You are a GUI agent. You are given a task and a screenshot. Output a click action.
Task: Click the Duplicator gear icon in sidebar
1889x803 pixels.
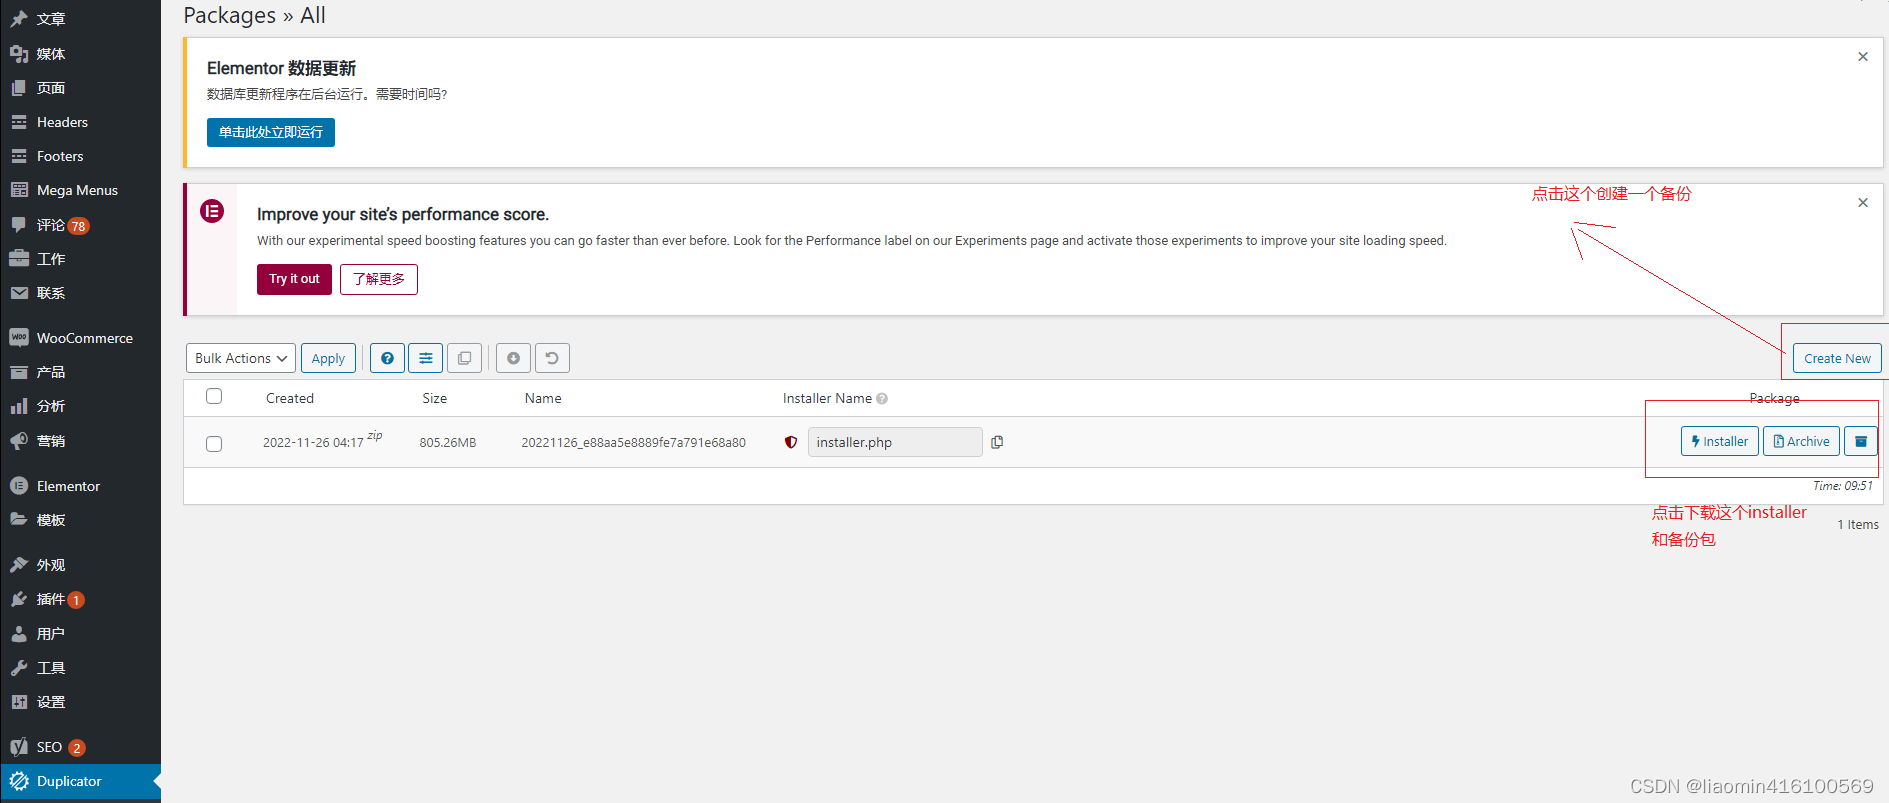19,781
